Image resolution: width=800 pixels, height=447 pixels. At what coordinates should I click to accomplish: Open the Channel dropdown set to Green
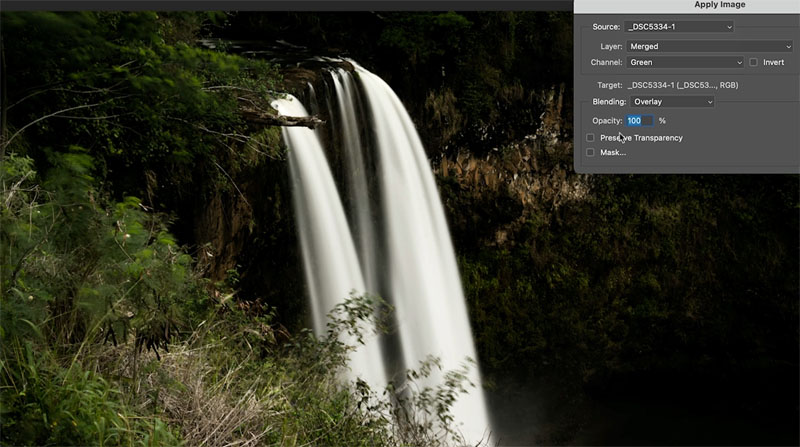pyautogui.click(x=685, y=62)
